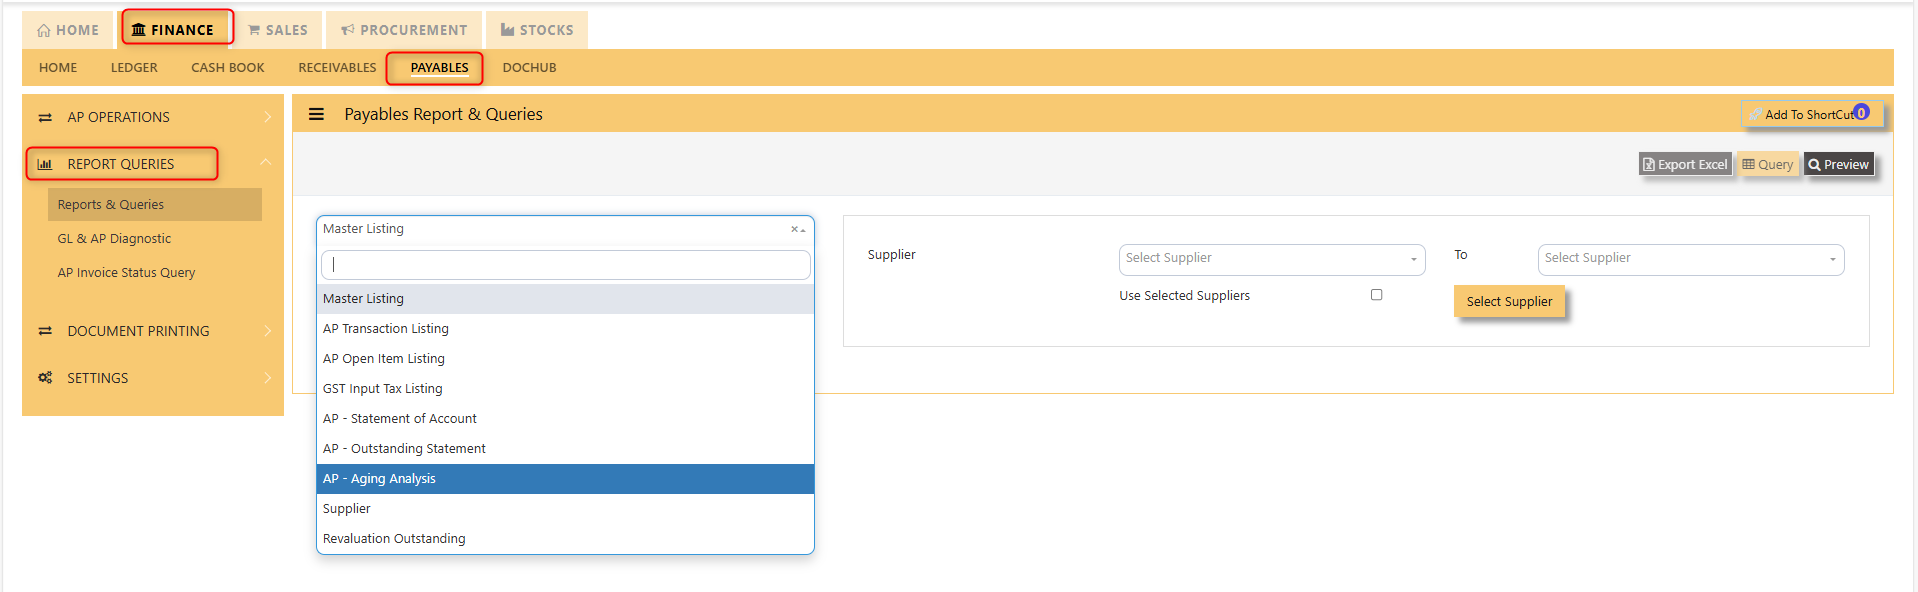The image size is (1918, 592).
Task: Tick the Use Selected Suppliers checkbox
Action: 1377,295
